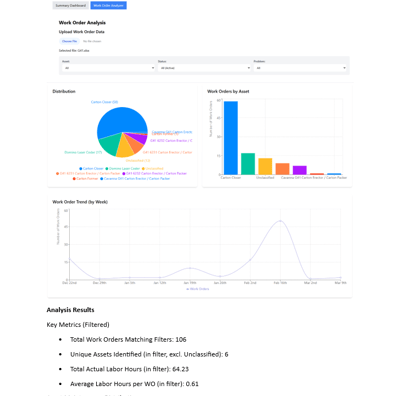The width and height of the screenshot is (400, 396).
Task: Click the Feb 16th peak on trend line
Action: point(280,221)
